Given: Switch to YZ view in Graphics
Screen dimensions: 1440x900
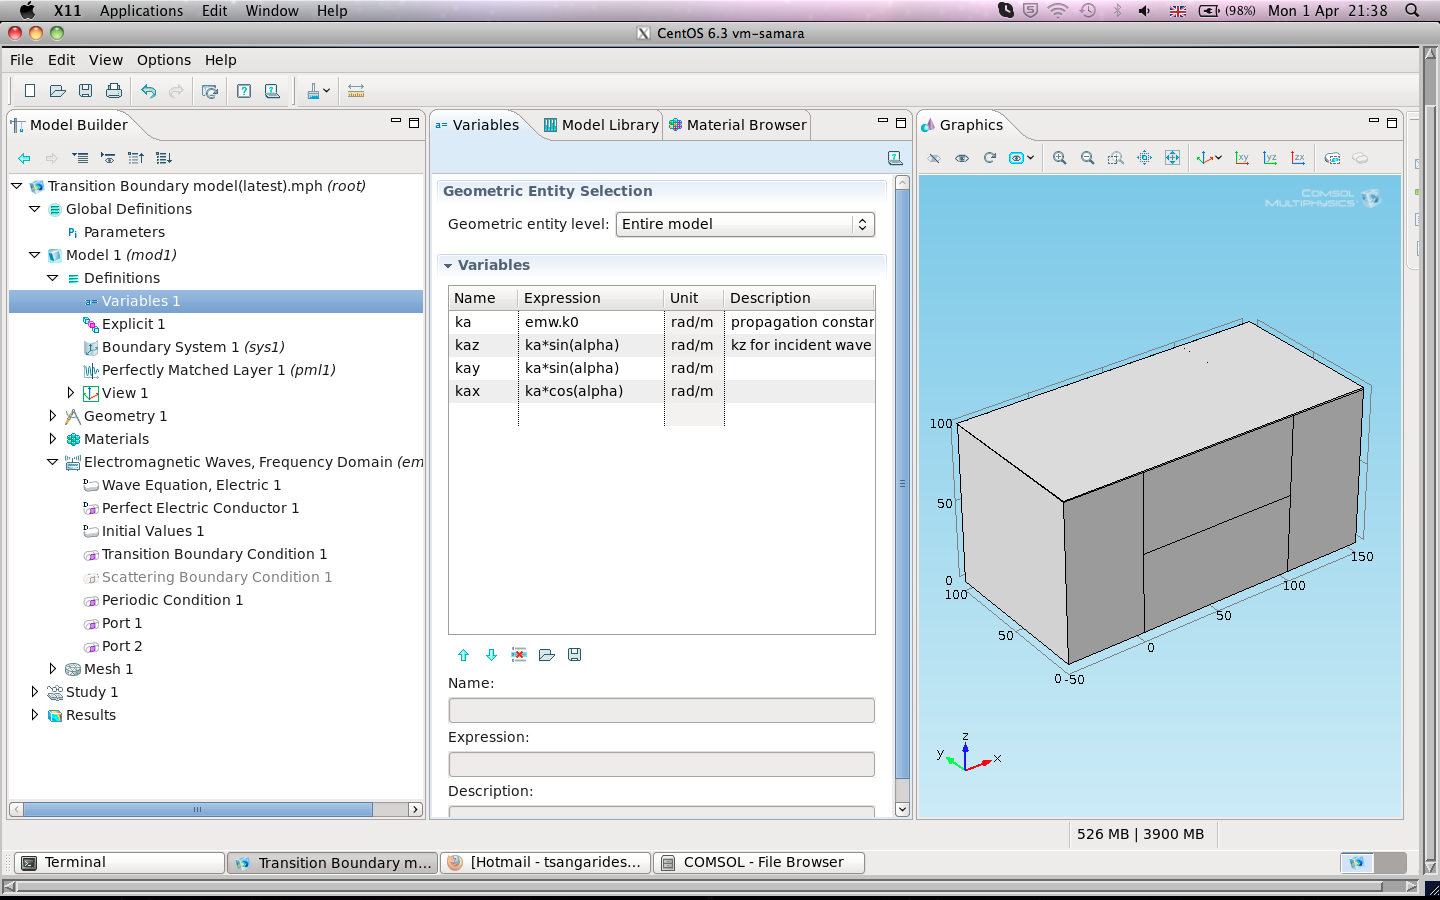Looking at the screenshot, I should tap(1270, 158).
